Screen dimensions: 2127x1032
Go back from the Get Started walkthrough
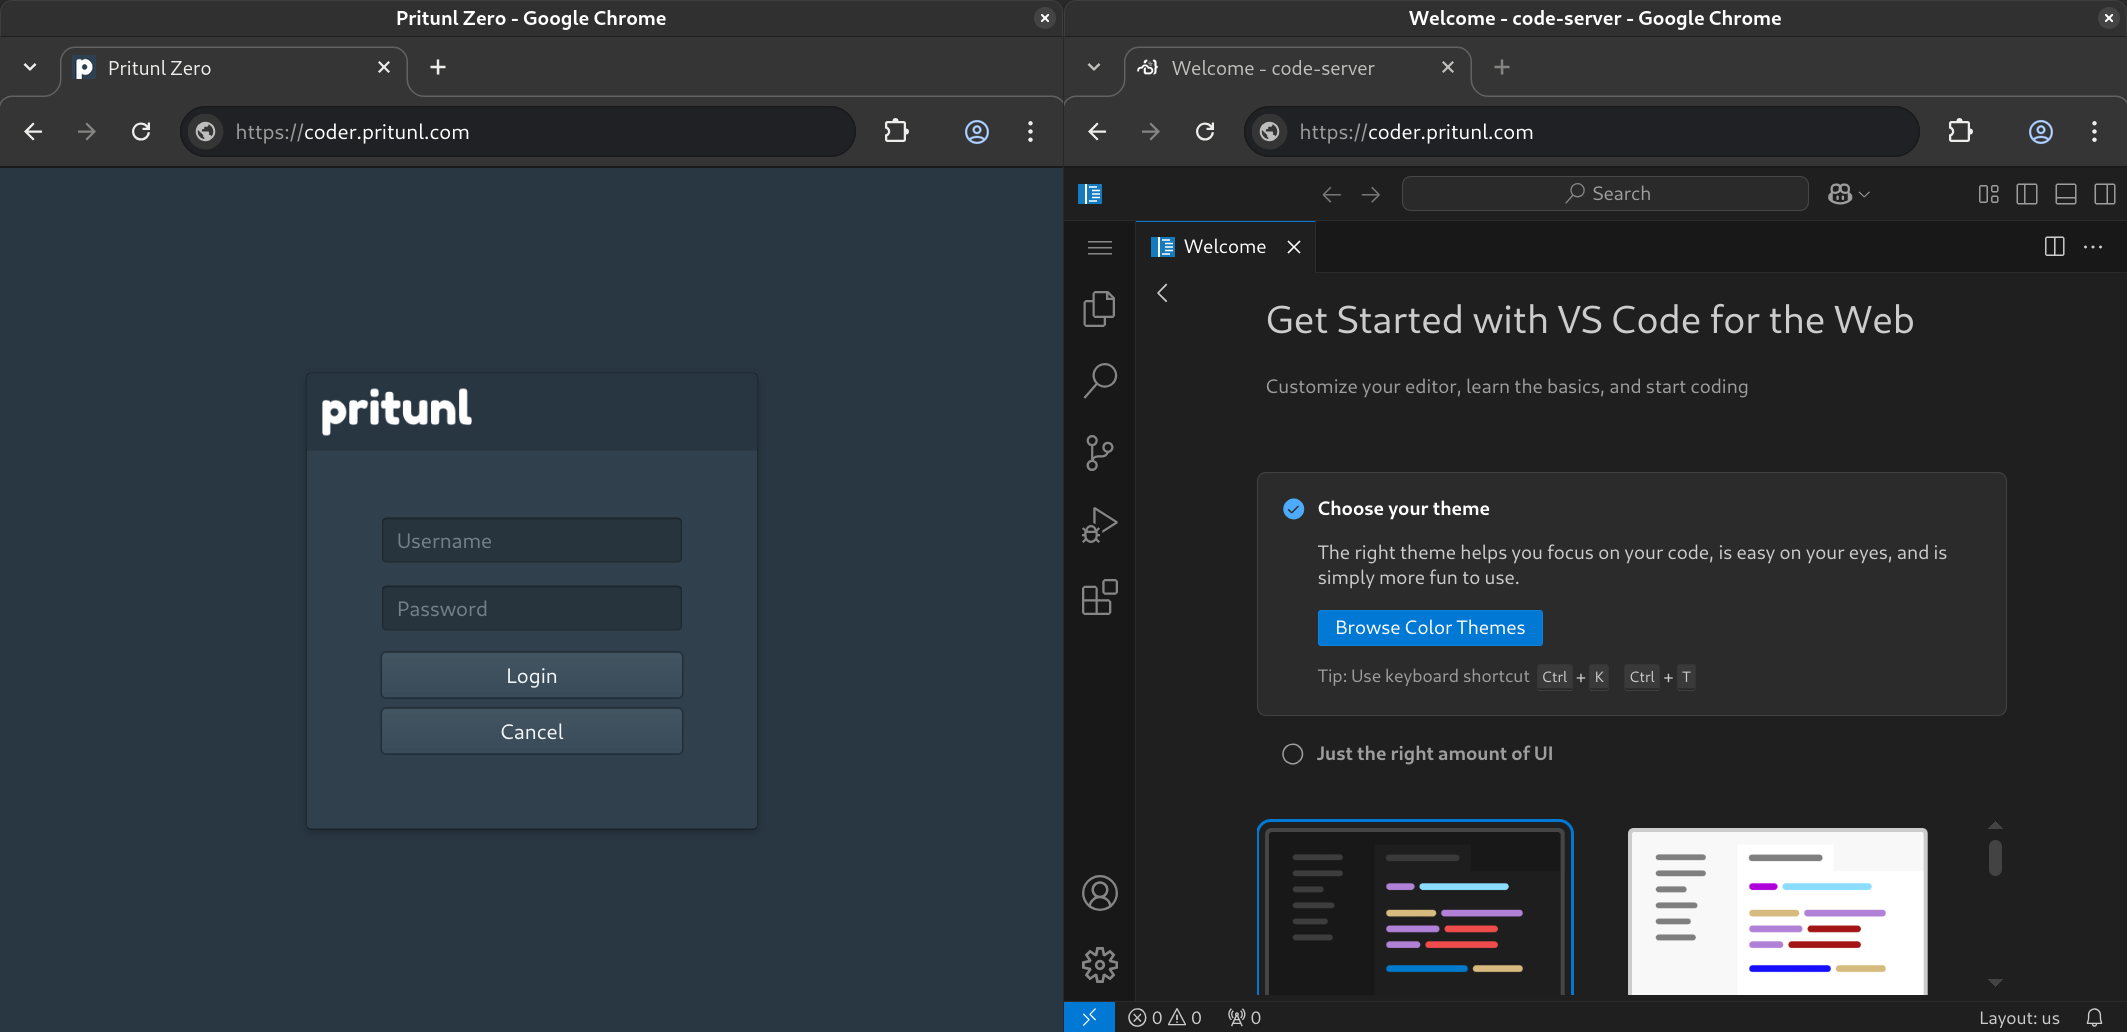click(1162, 293)
